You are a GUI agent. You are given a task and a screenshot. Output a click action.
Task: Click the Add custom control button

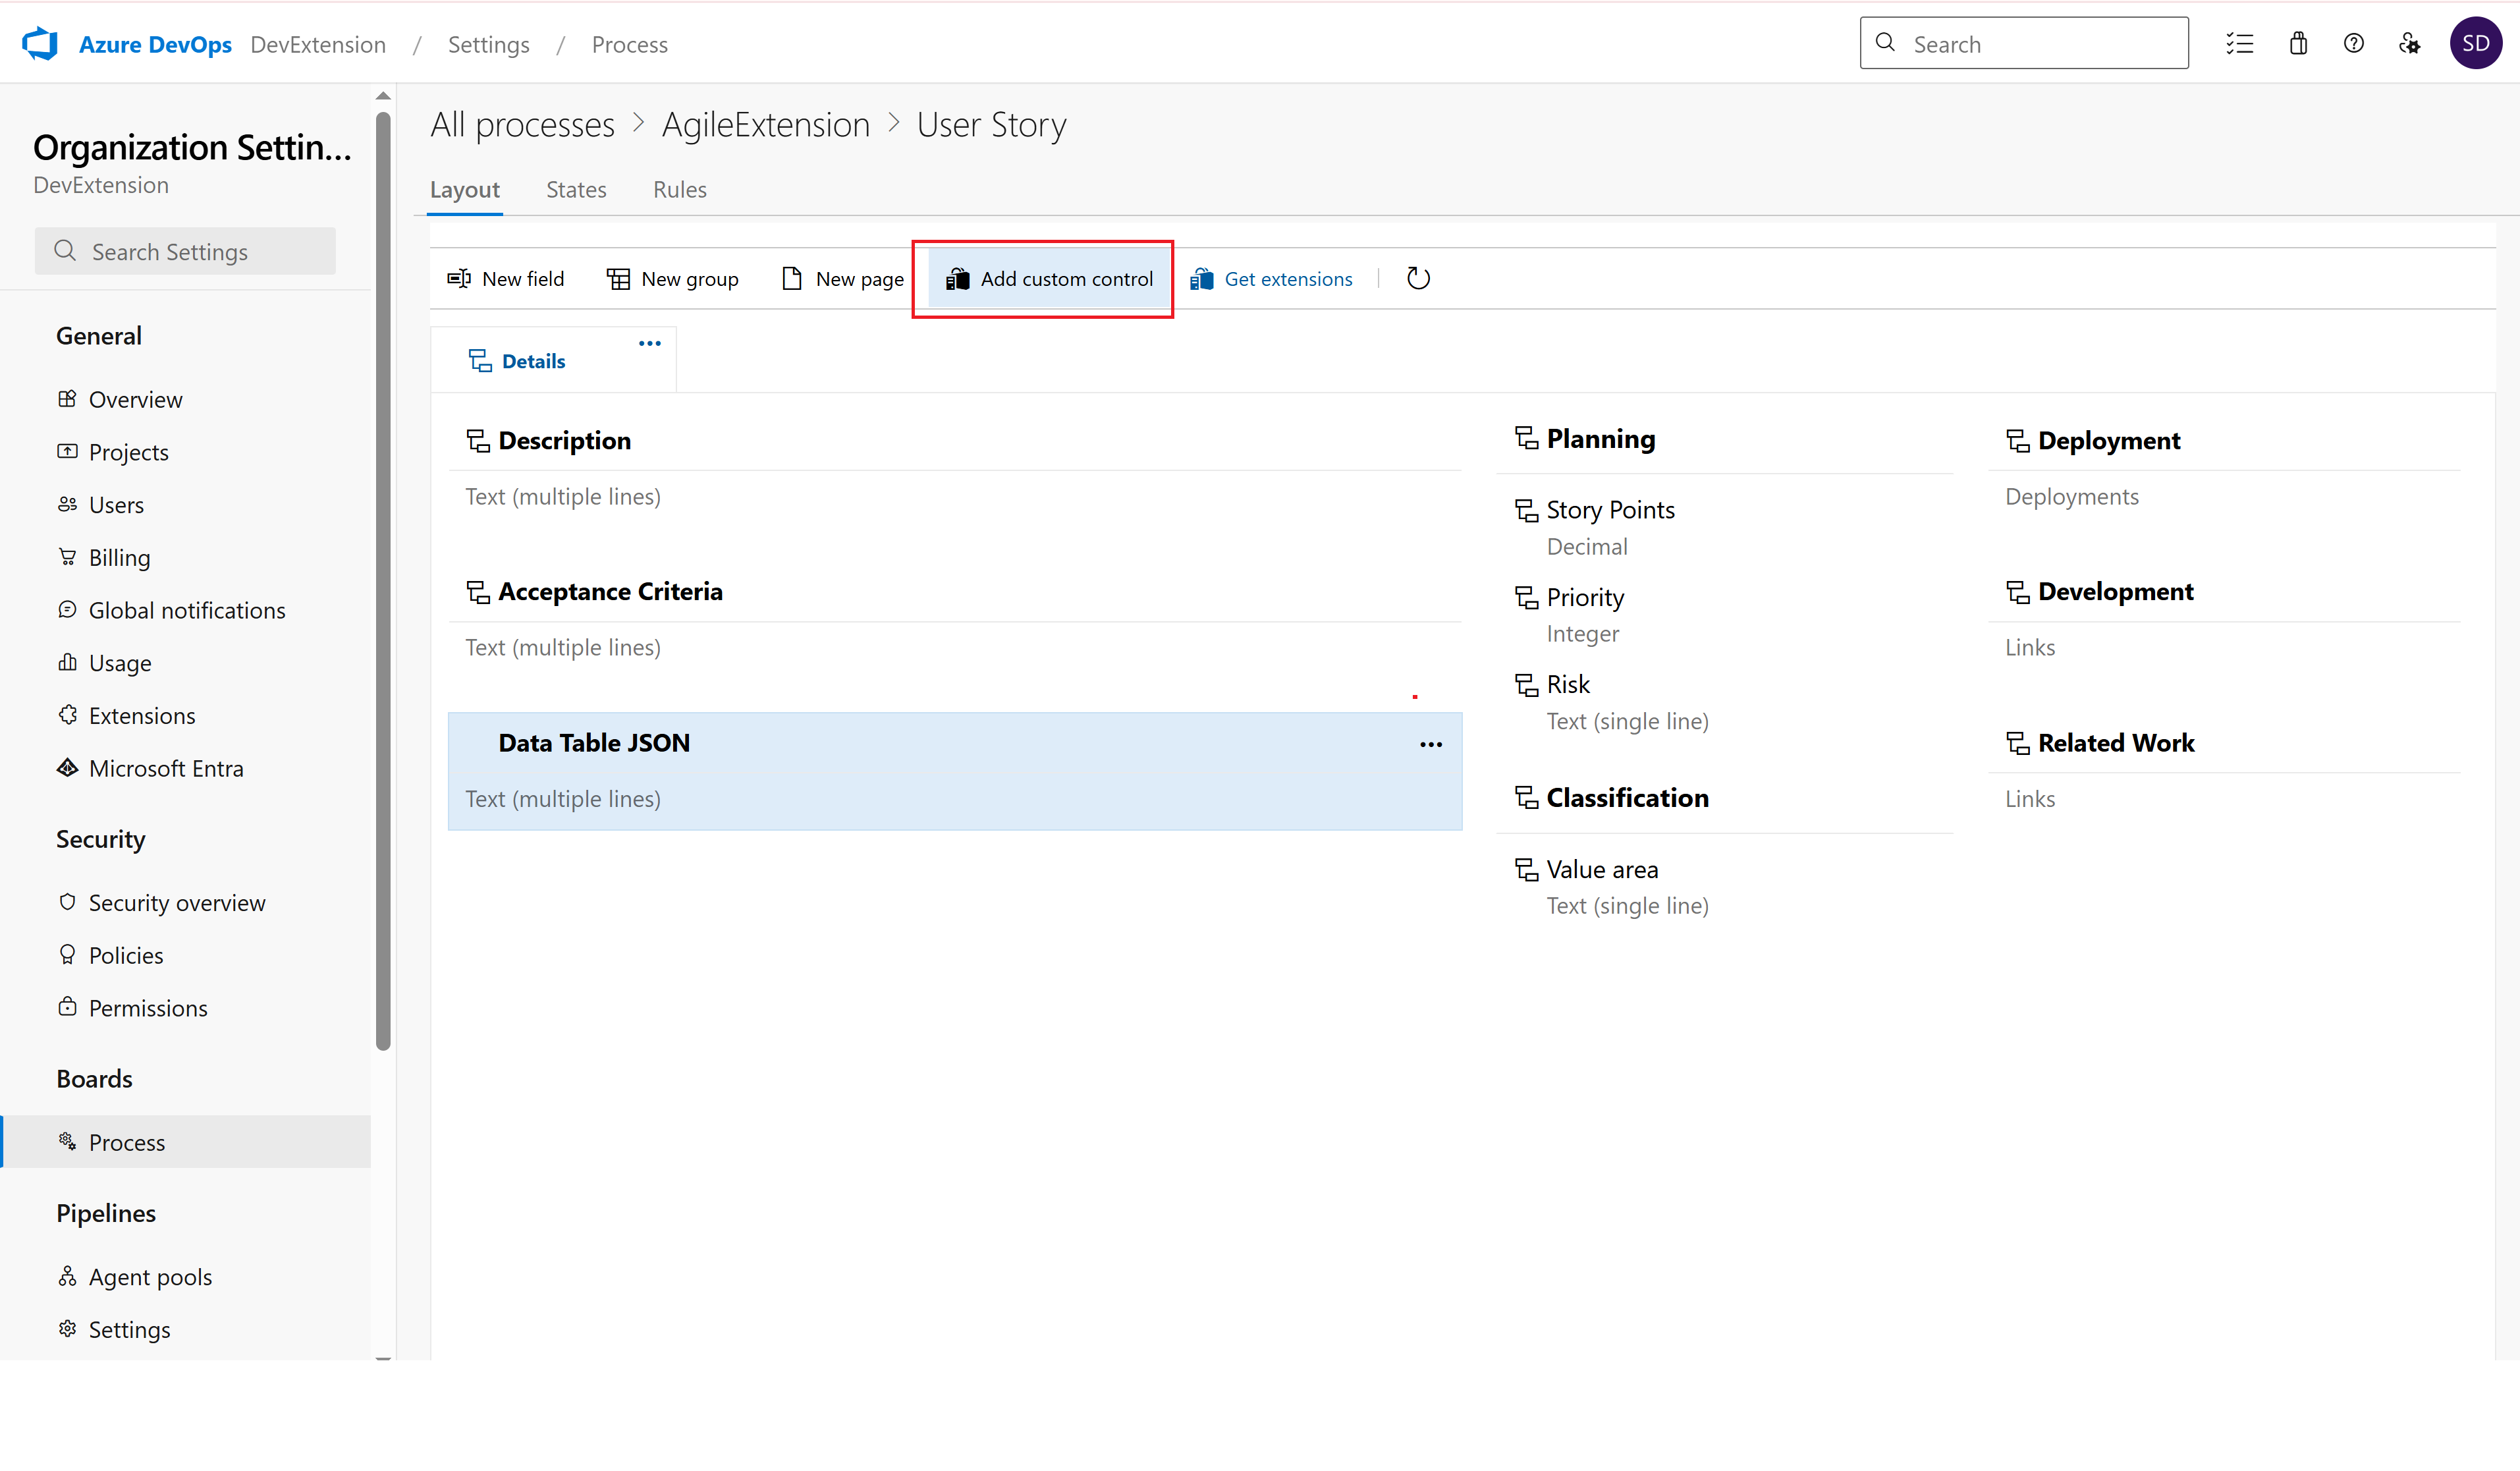pos(1048,279)
